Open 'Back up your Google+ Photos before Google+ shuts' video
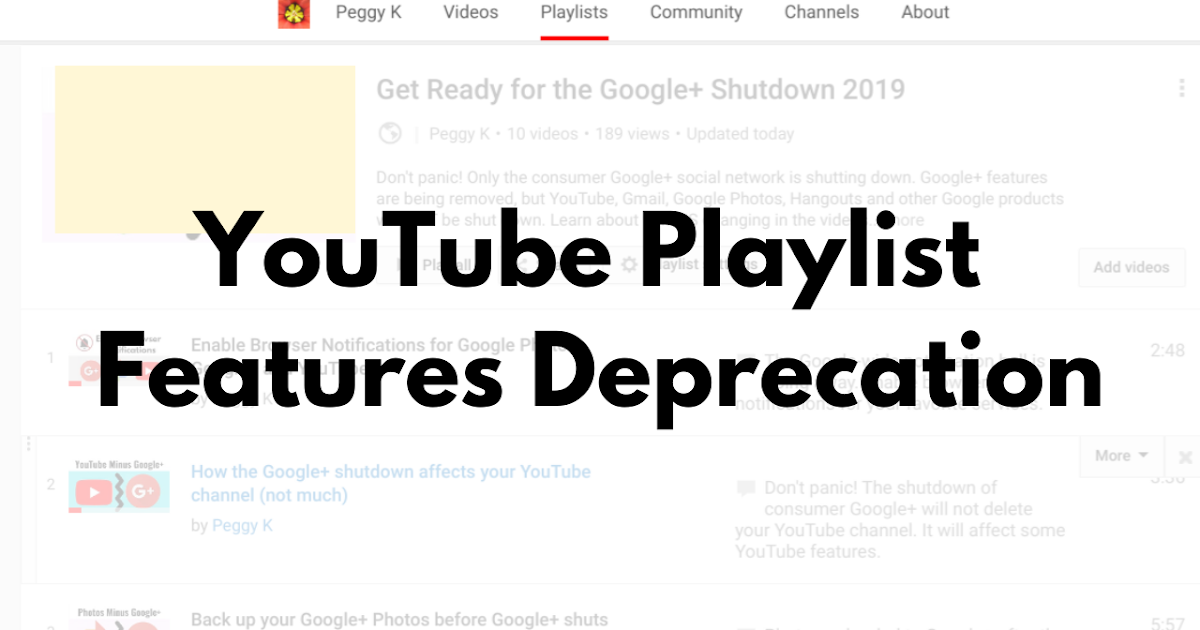The height and width of the screenshot is (630, 1200). coord(399,619)
